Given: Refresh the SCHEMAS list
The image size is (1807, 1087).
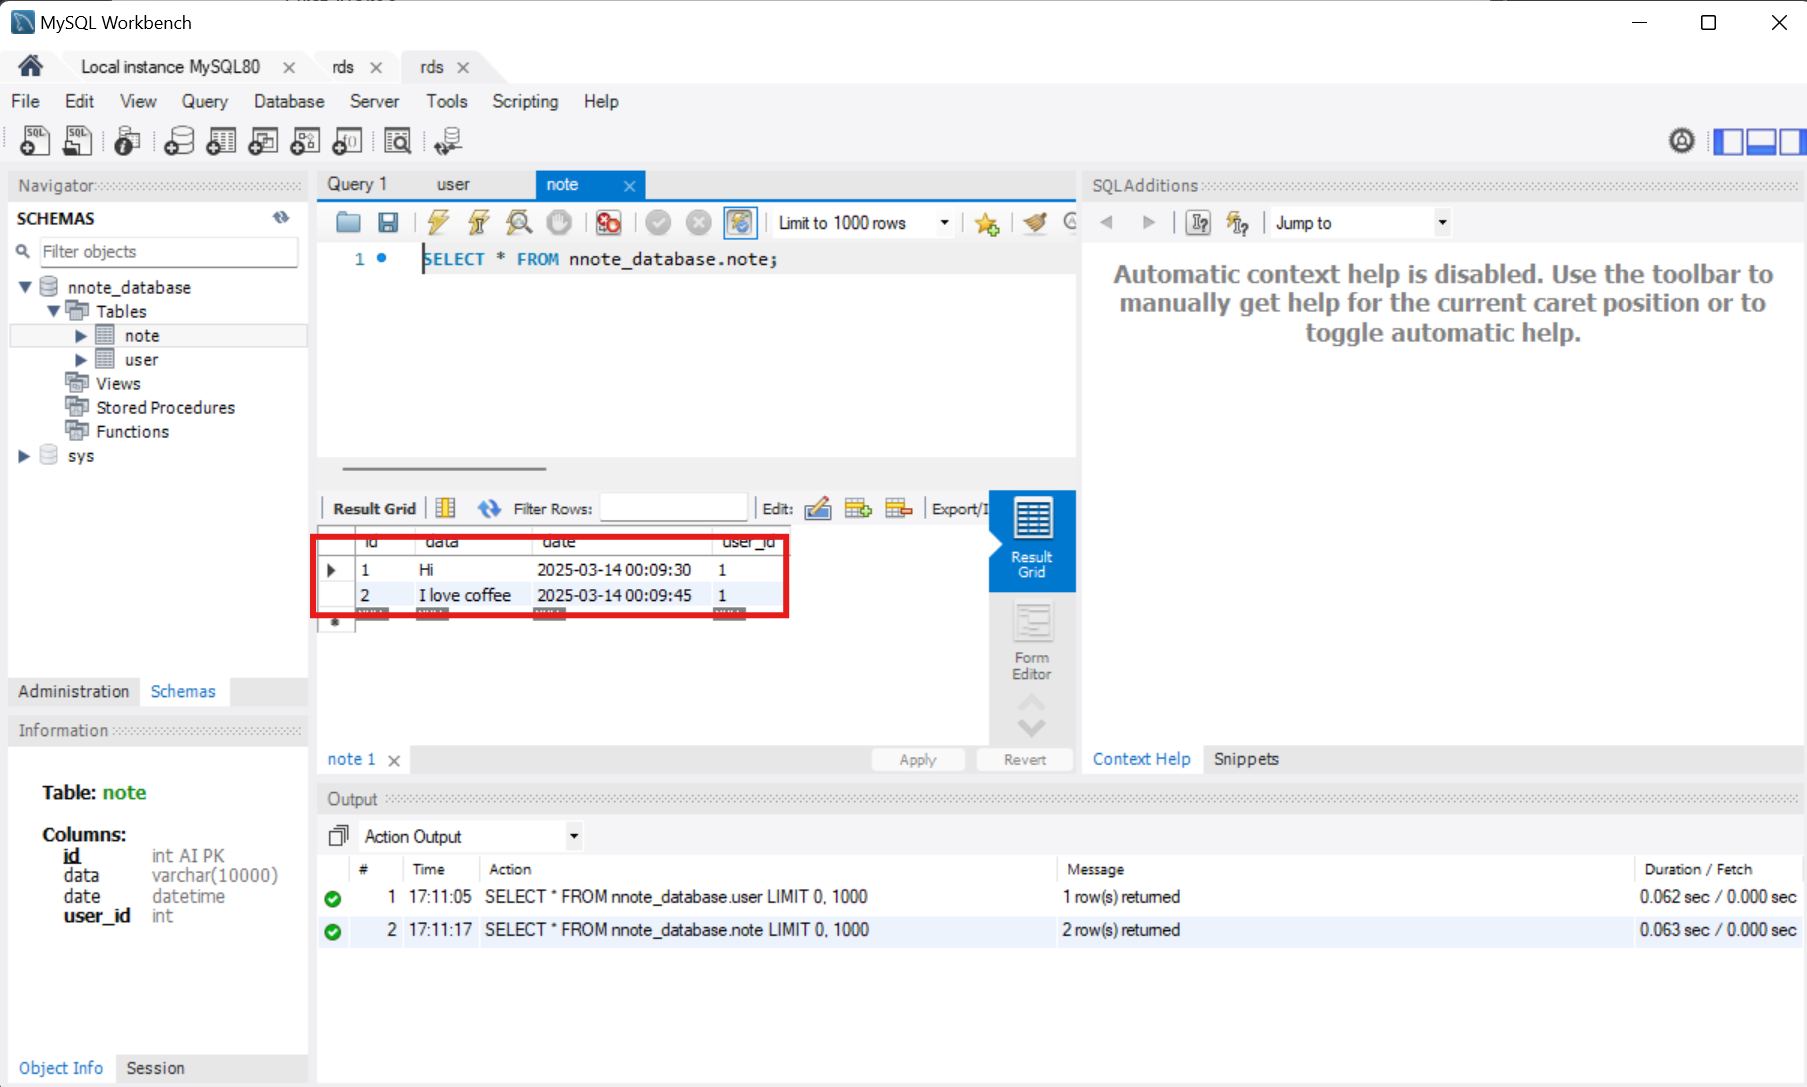Looking at the screenshot, I should [281, 217].
